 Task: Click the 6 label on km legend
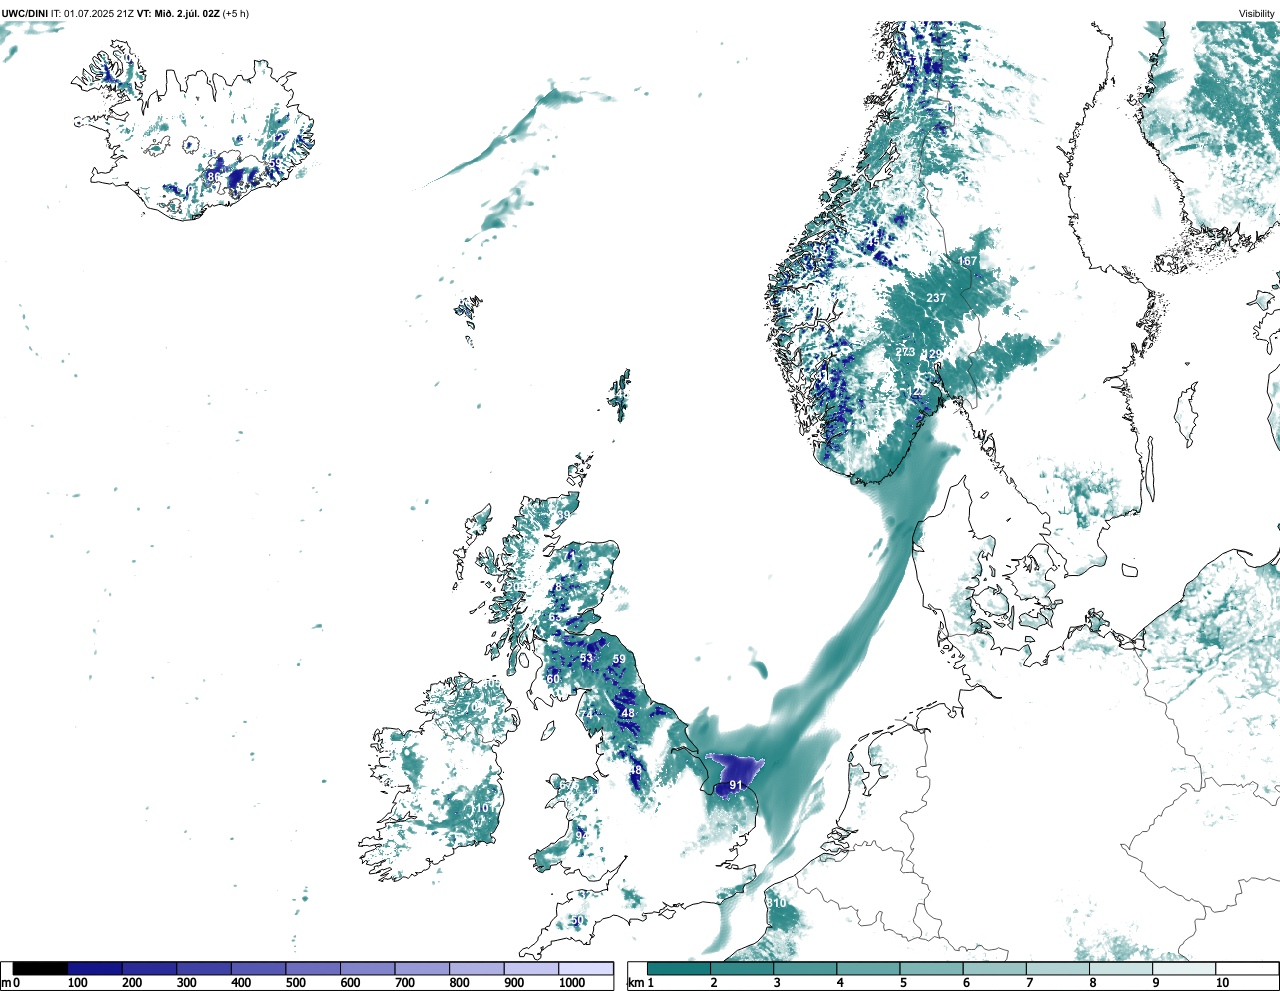966,983
